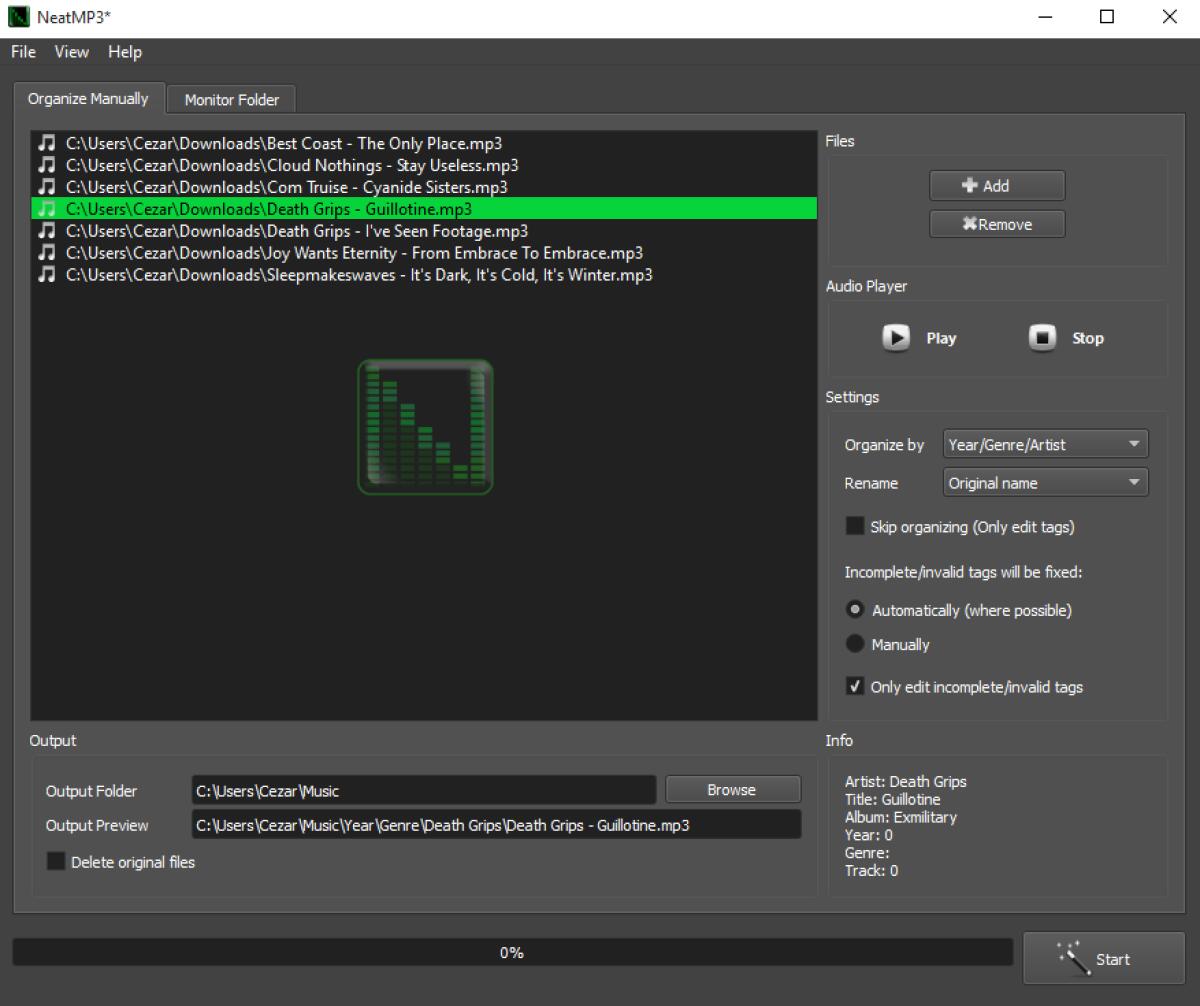Screen dimensions: 1200x1006
Task: Click the 0% progress bar
Action: coord(512,953)
